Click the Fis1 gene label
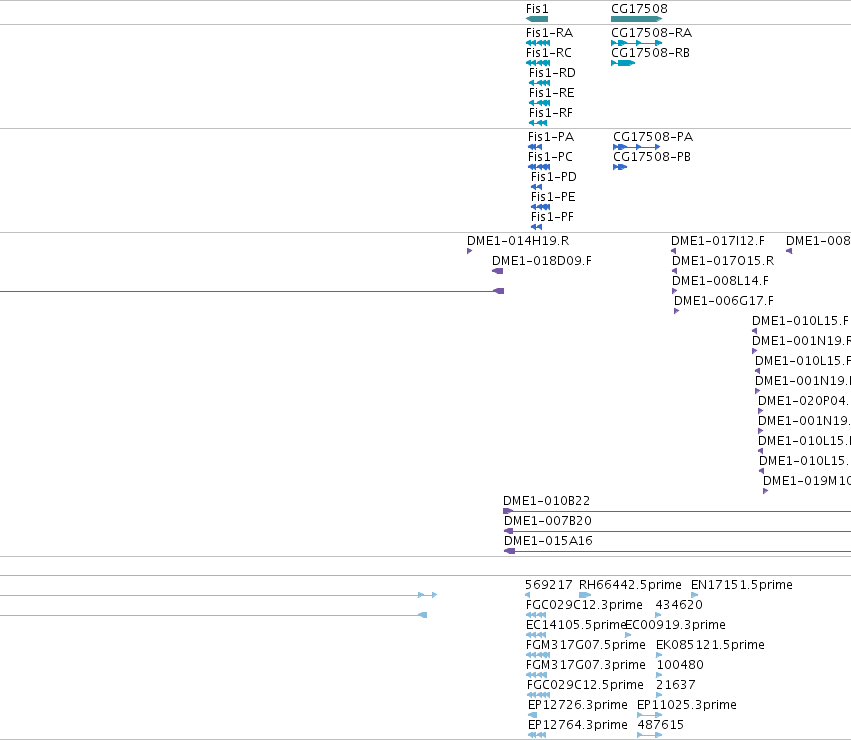 (x=537, y=9)
